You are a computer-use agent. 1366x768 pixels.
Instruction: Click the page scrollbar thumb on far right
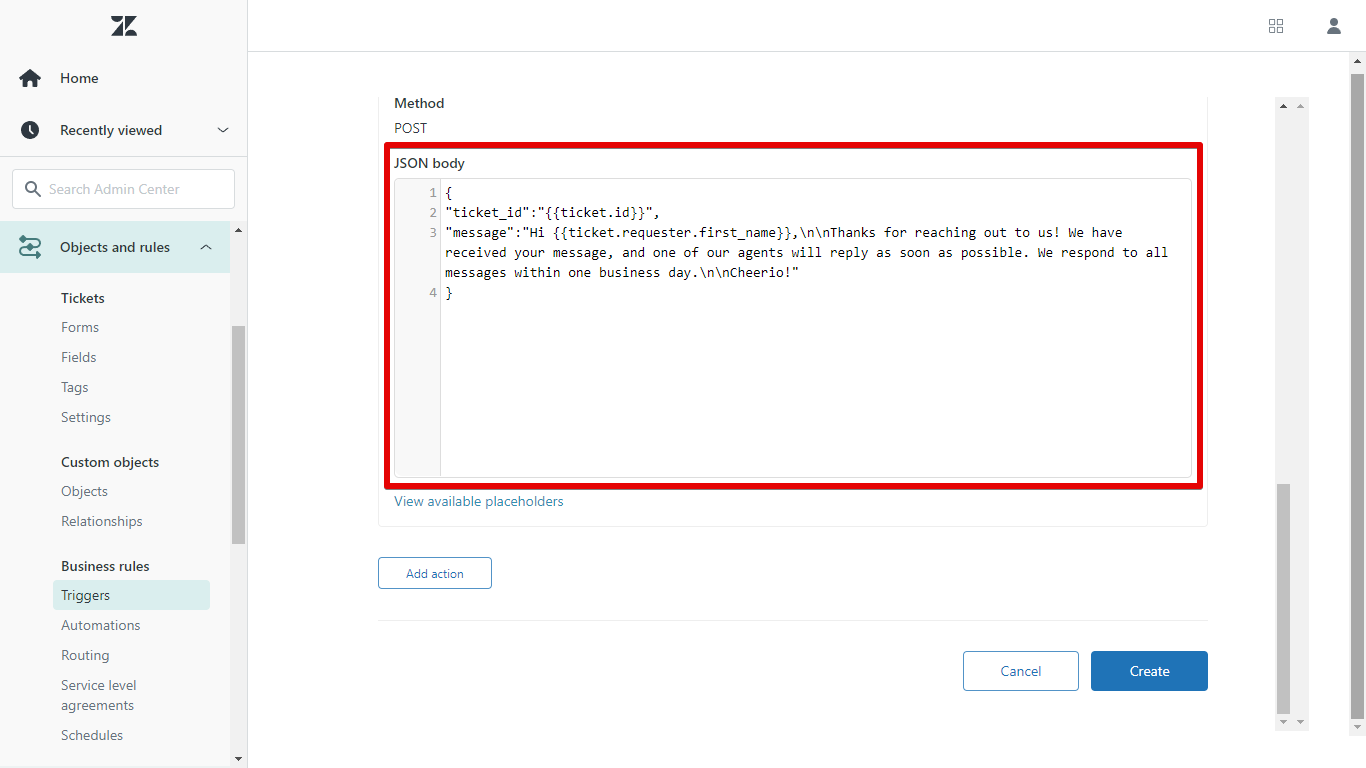pyautogui.click(x=1358, y=396)
